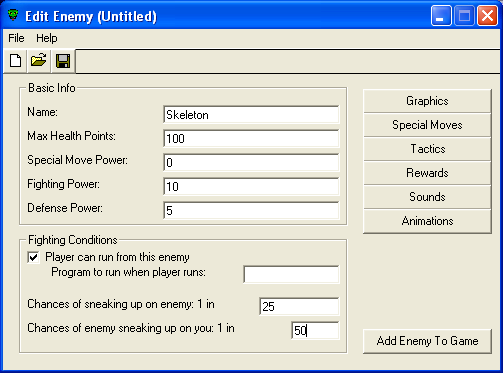This screenshot has width=503, height=373.
Task: Open the Help menu
Action: pos(47,38)
